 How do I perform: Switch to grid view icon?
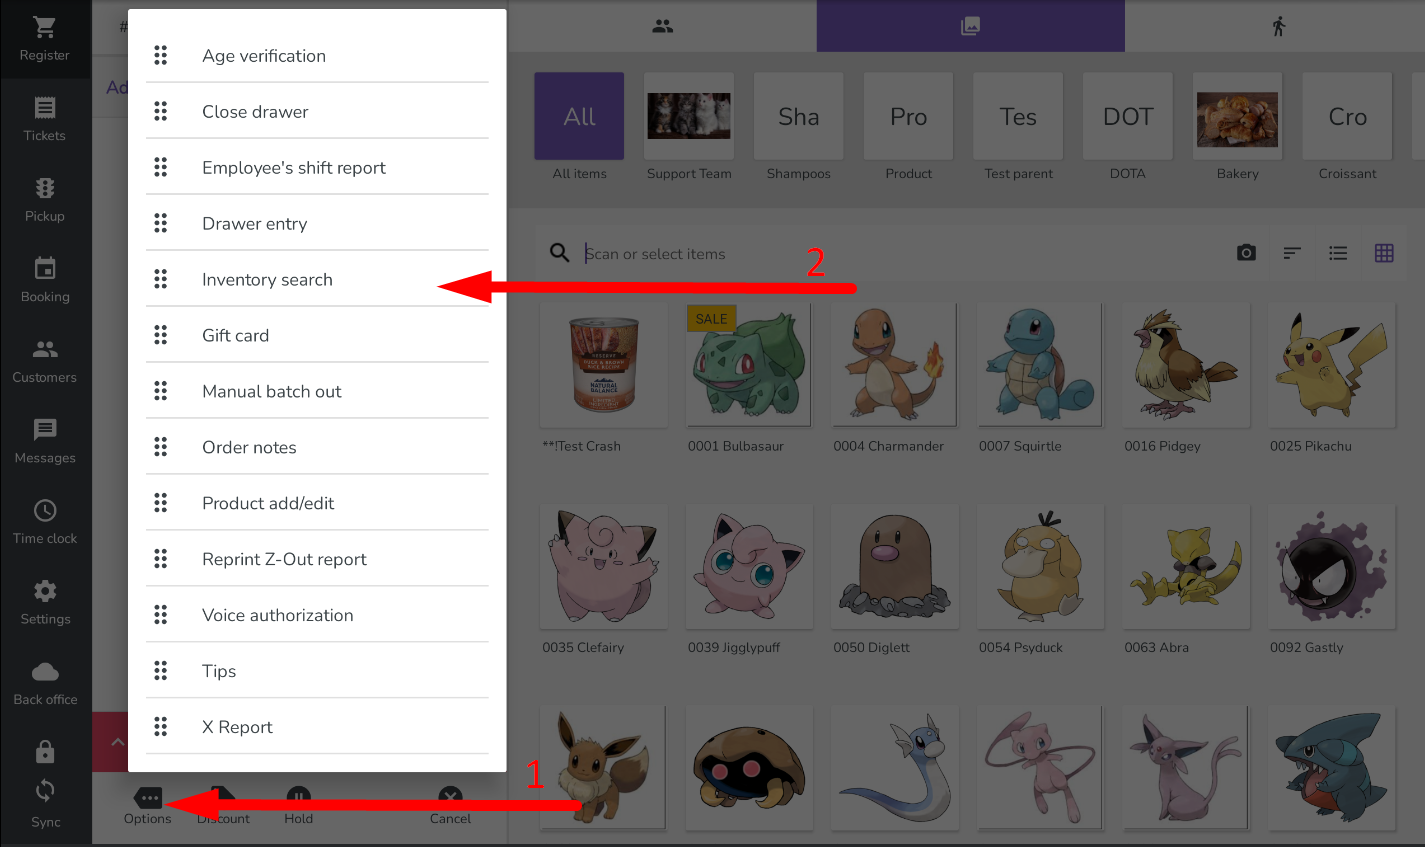(x=1384, y=253)
